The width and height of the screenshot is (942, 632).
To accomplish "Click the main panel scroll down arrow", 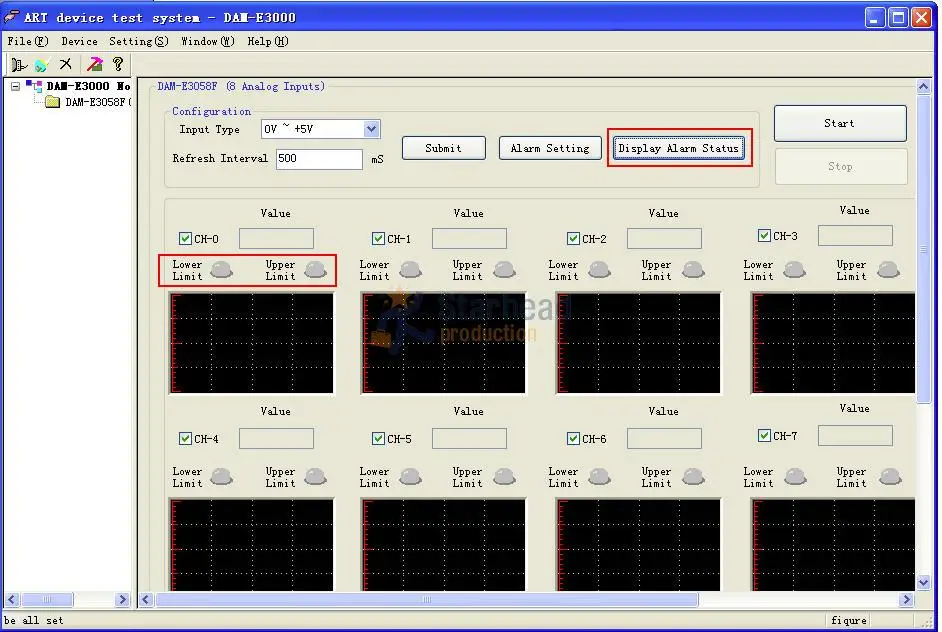I will click(923, 582).
